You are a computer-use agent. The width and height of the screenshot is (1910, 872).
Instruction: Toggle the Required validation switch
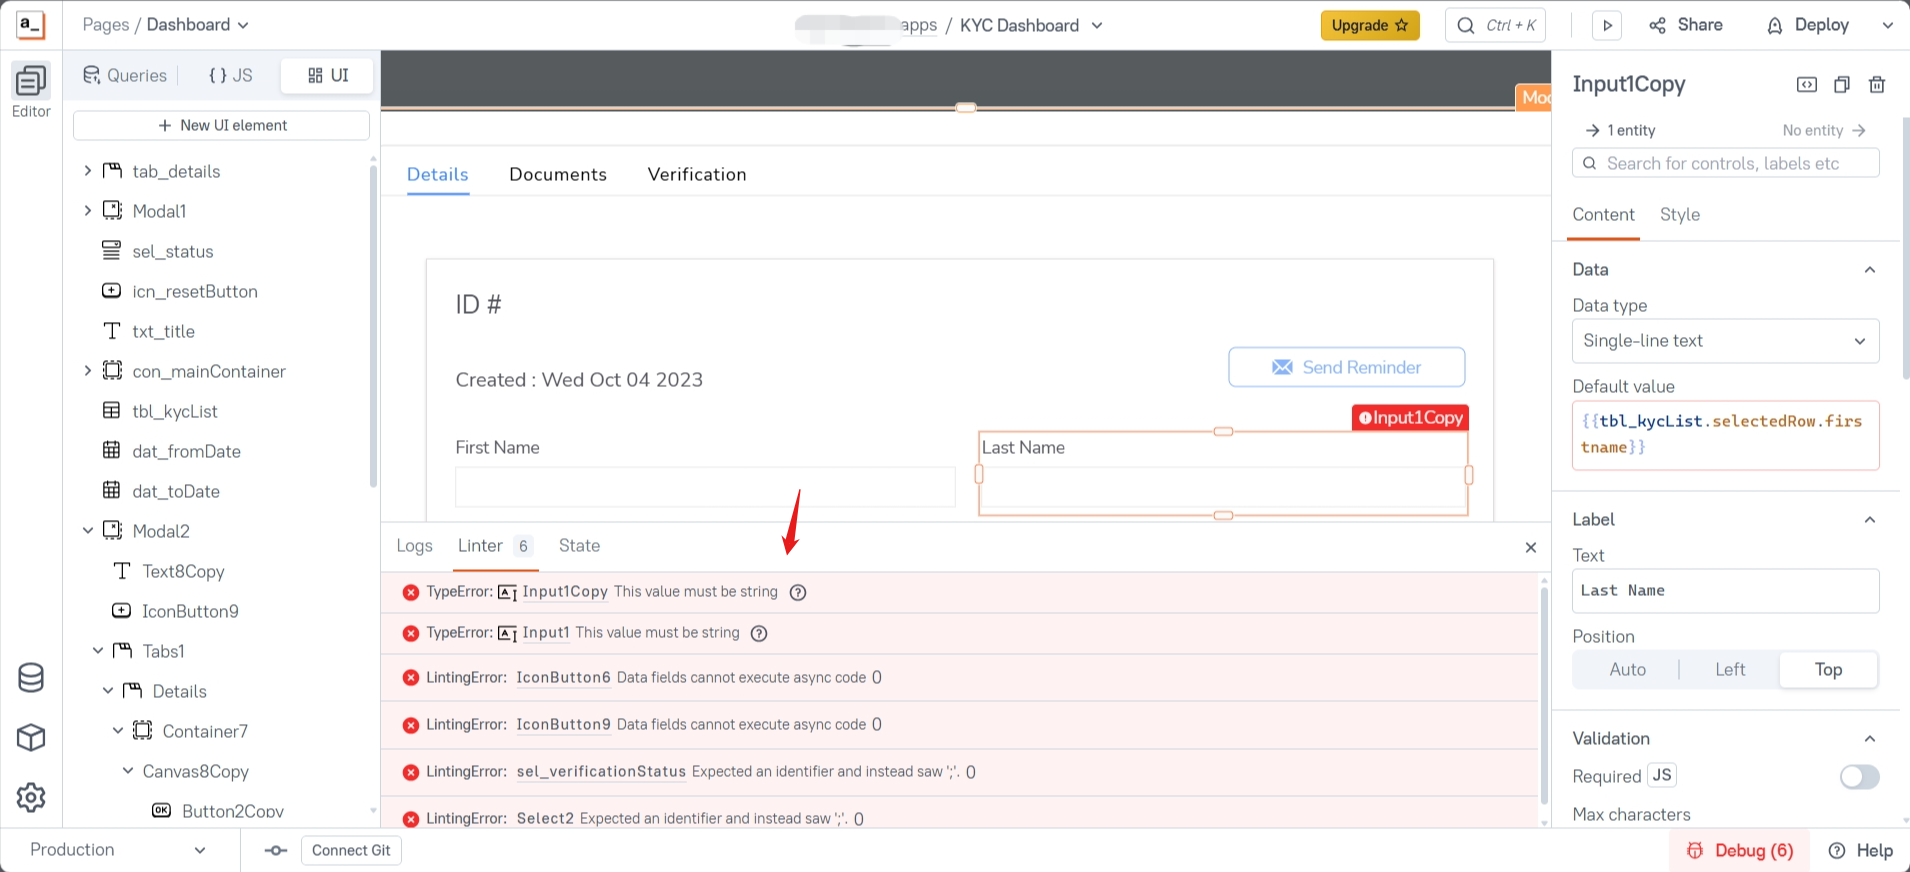(1859, 777)
